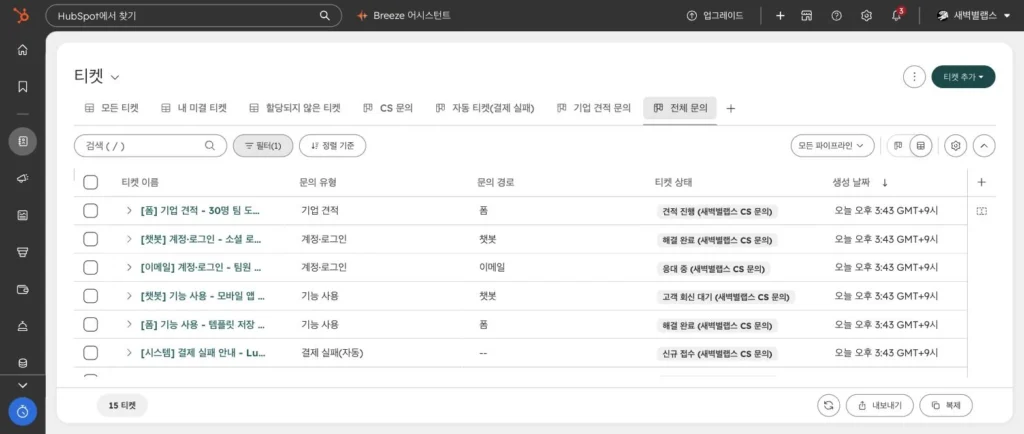Expand the [폼] 기업 견적 row chevron
Image resolution: width=1024 pixels, height=434 pixels.
click(129, 211)
